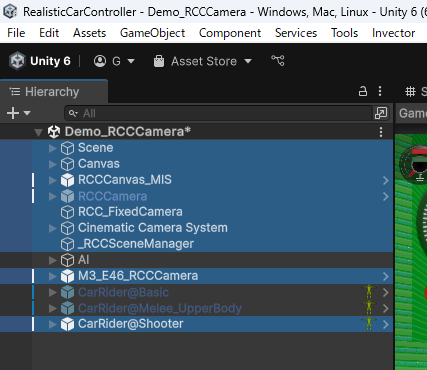427x370 pixels.
Task: Expand M3_E46_RCCCamera children
Action: (52, 276)
